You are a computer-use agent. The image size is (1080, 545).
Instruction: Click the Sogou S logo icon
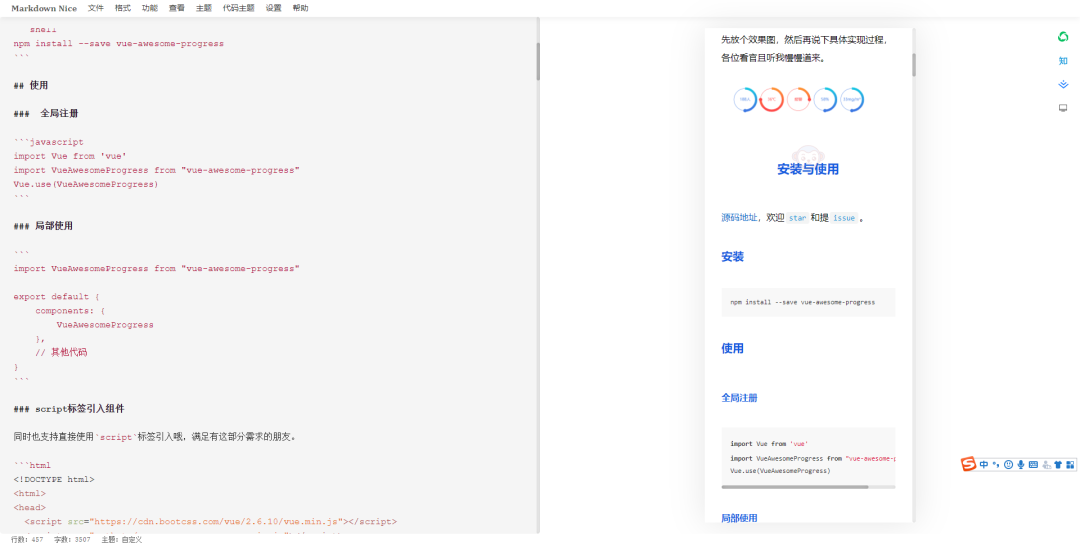pos(968,464)
